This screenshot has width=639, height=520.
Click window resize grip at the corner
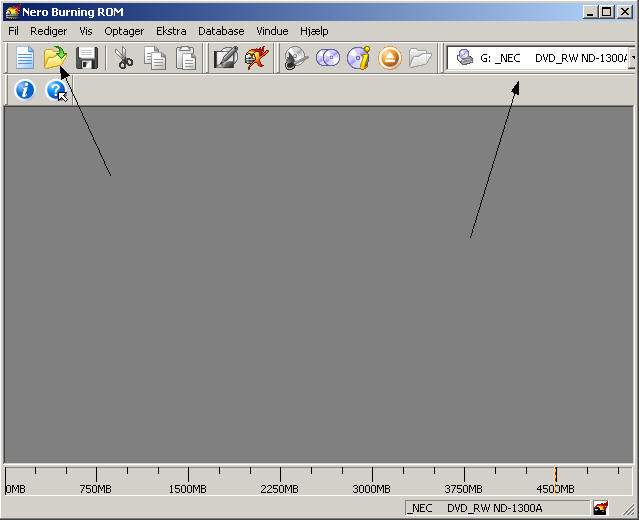tap(630, 509)
